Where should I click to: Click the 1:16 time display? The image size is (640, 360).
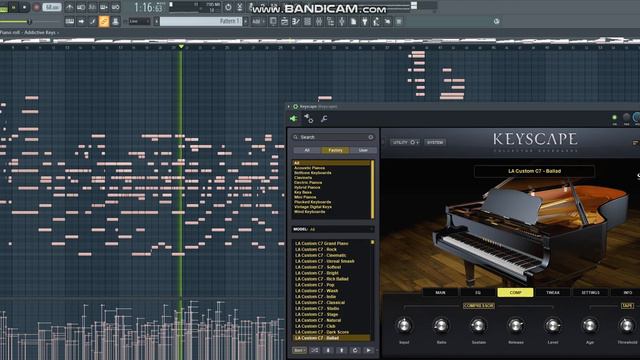click(x=148, y=7)
